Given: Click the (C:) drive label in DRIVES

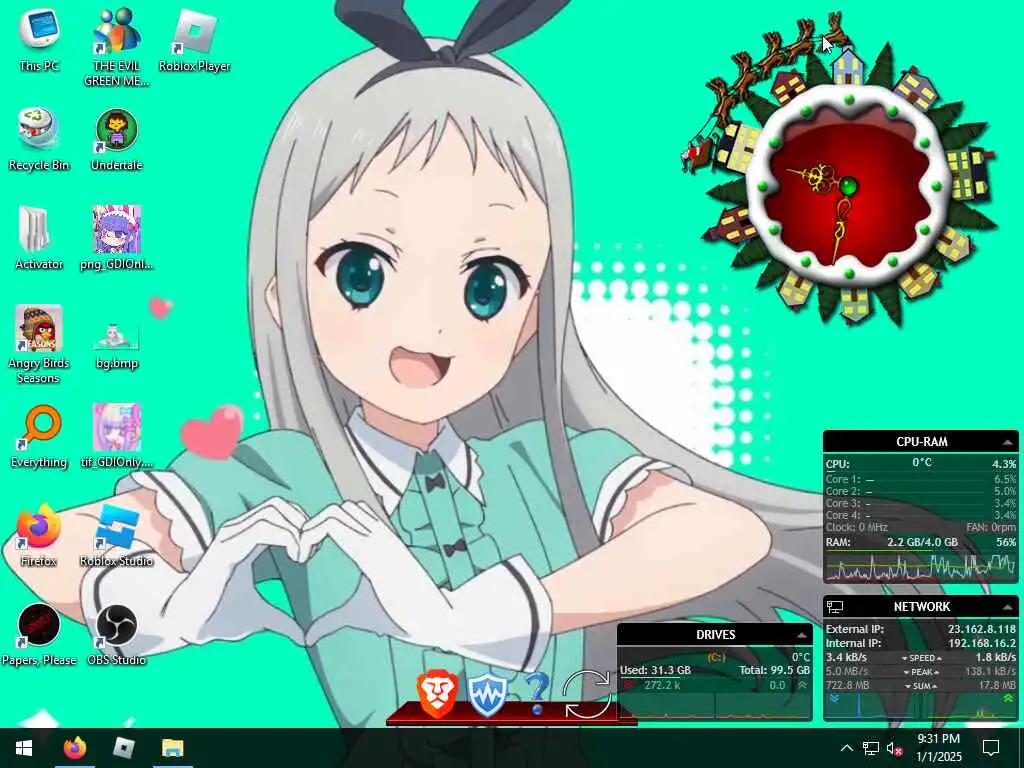Looking at the screenshot, I should pyautogui.click(x=716, y=657).
